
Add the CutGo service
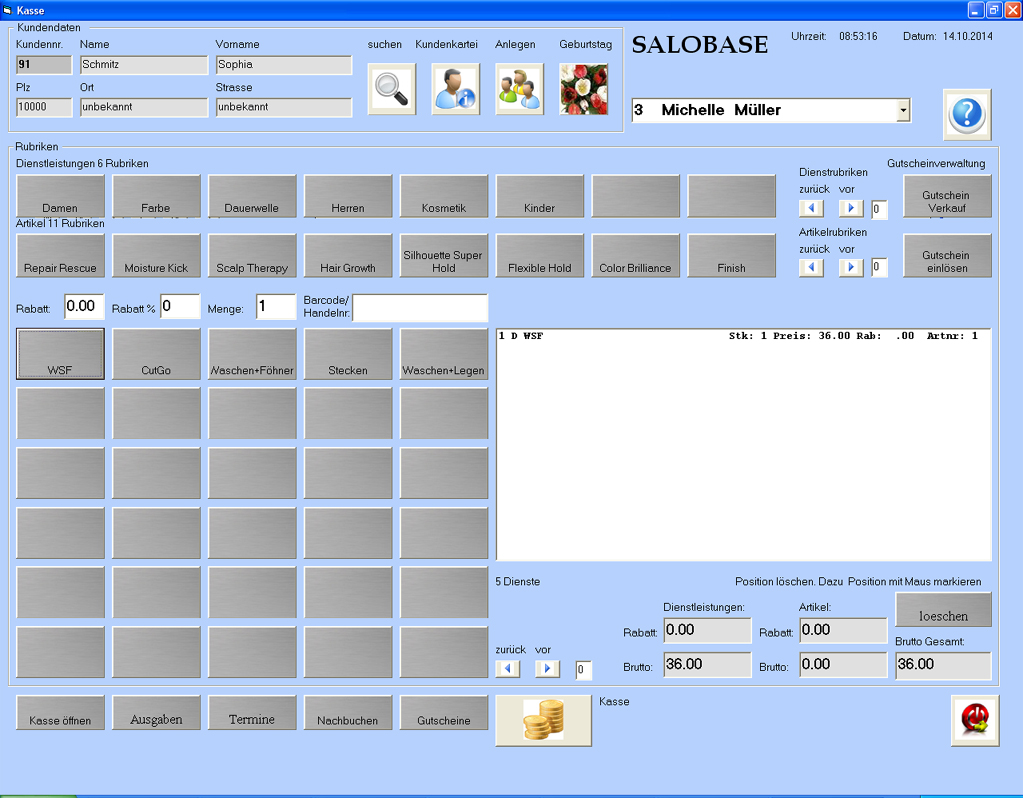[156, 355]
